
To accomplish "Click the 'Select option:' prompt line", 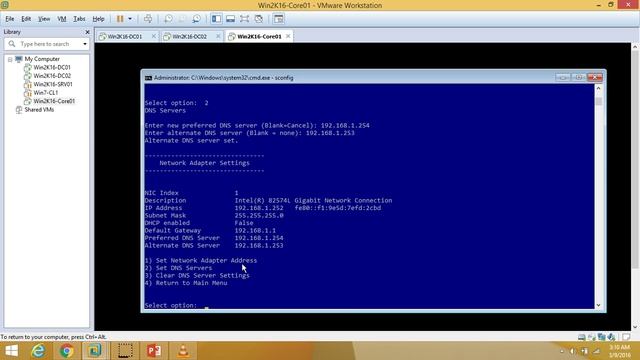I will 177,305.
